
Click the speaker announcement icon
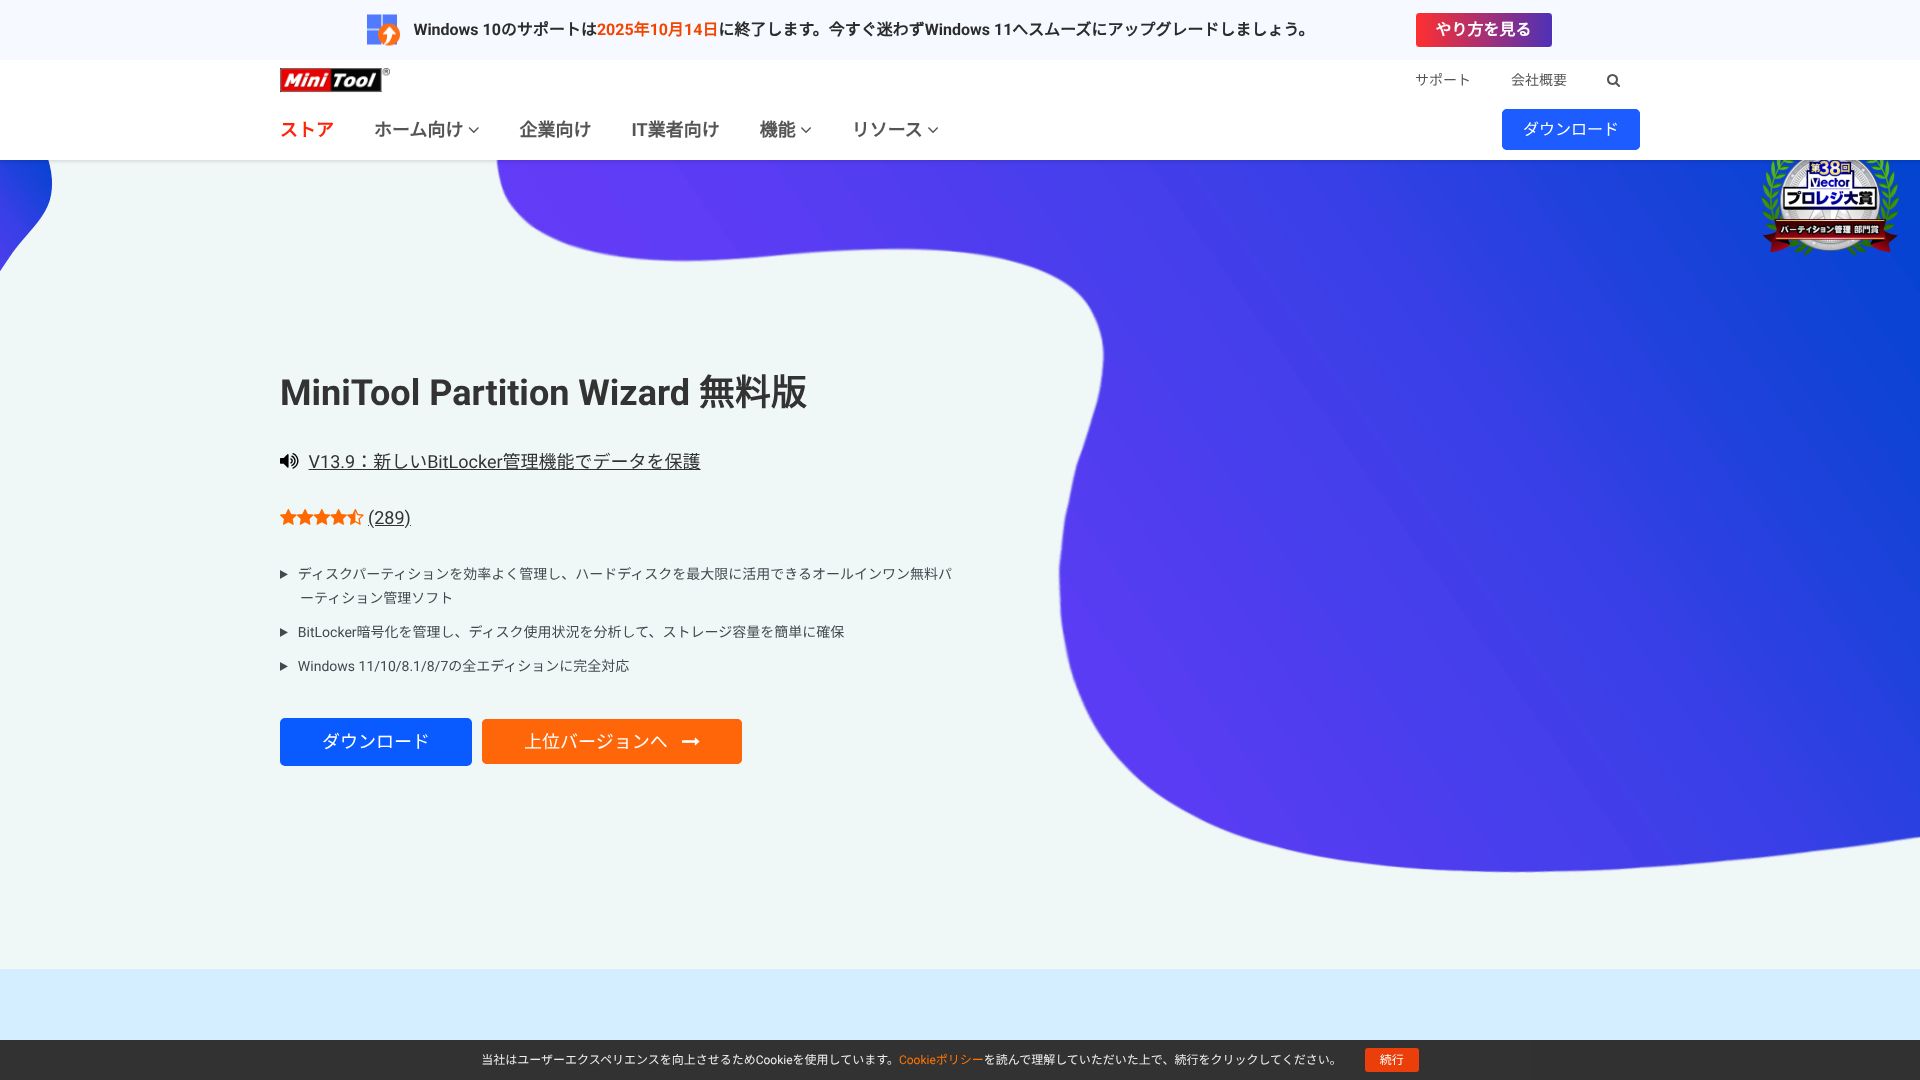pos(289,461)
